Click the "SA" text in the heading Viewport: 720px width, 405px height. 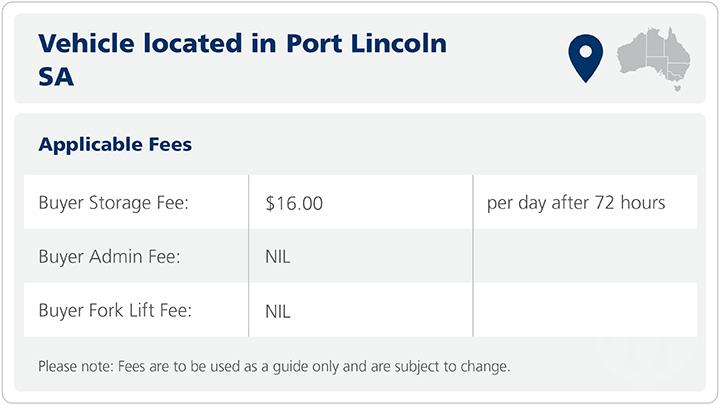[55, 76]
